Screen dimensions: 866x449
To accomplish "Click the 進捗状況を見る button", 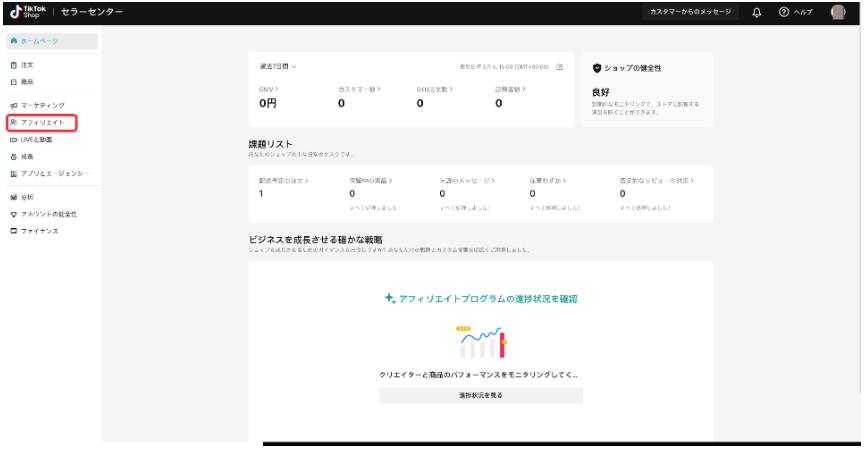I will 480,395.
